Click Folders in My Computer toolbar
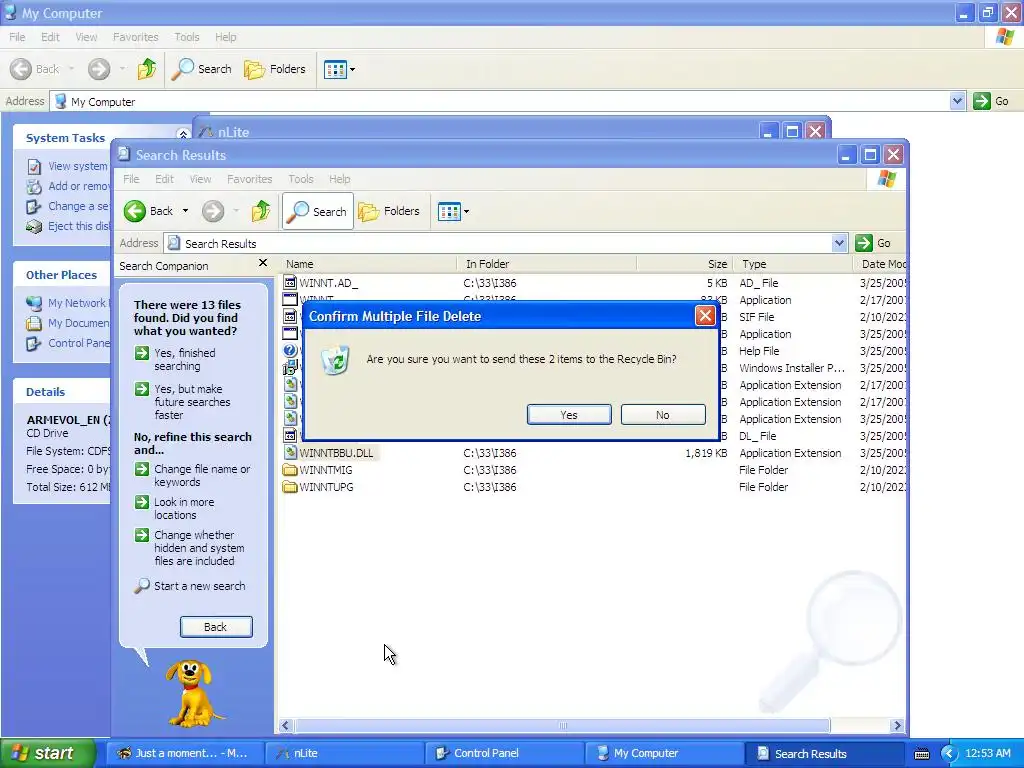The image size is (1024, 768). click(x=274, y=69)
